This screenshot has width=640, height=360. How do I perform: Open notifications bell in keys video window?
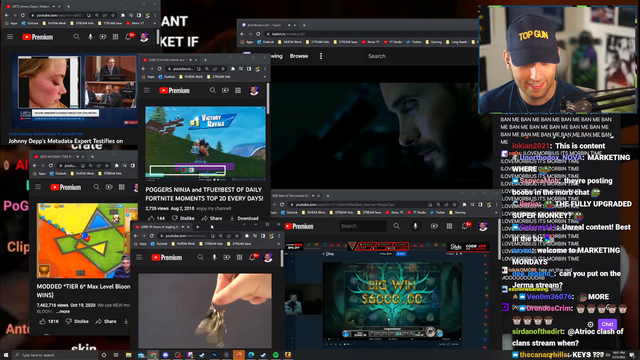tap(253, 257)
